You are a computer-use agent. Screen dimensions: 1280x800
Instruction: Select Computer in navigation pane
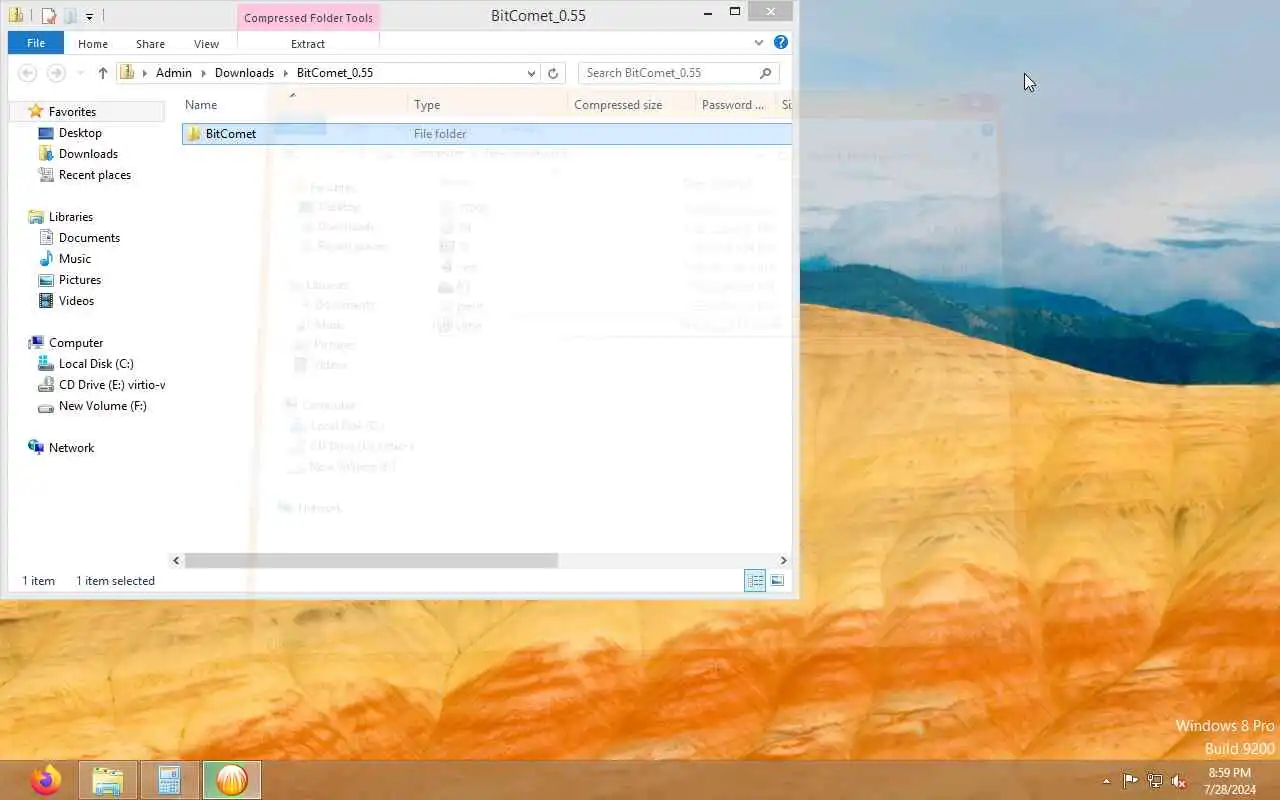tap(76, 343)
